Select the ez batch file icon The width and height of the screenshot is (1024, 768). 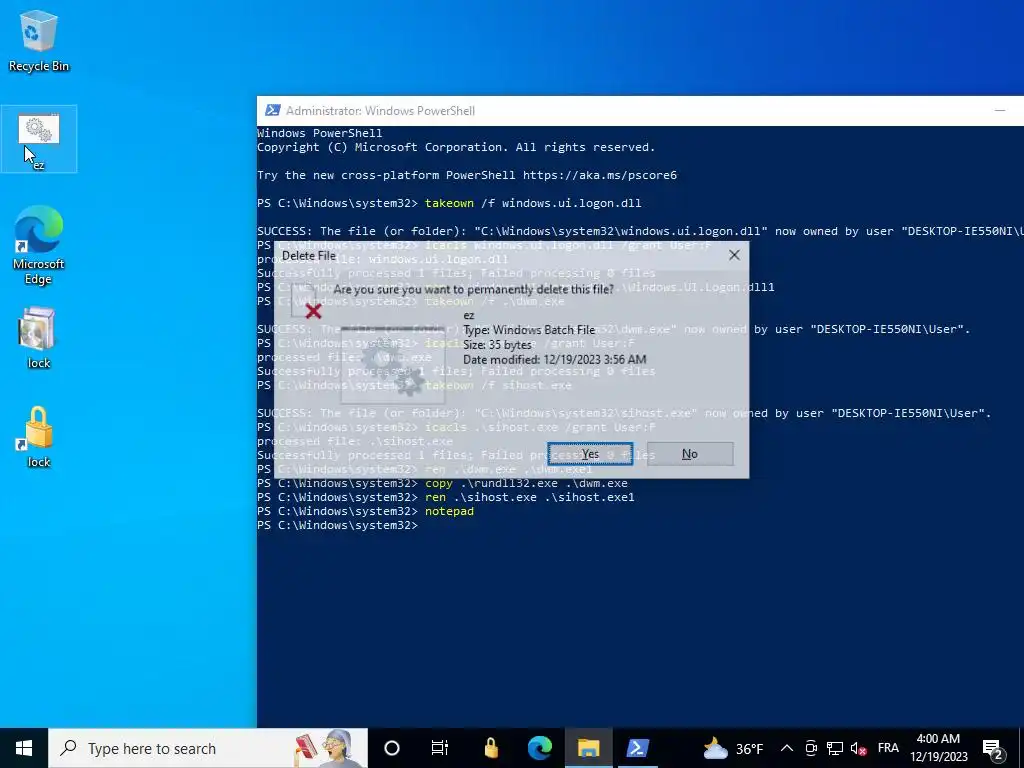39,139
